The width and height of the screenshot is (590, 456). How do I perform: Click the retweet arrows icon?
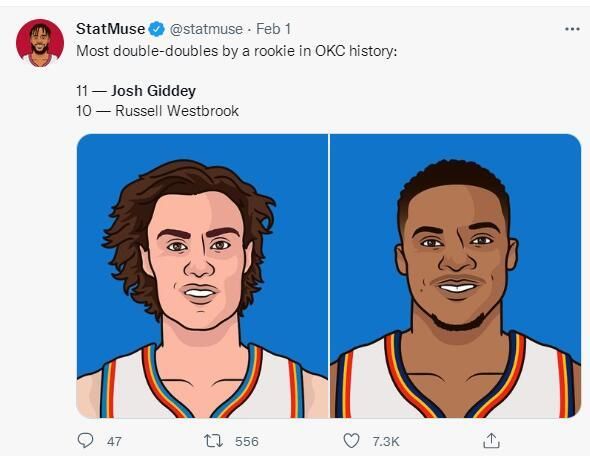(x=213, y=441)
